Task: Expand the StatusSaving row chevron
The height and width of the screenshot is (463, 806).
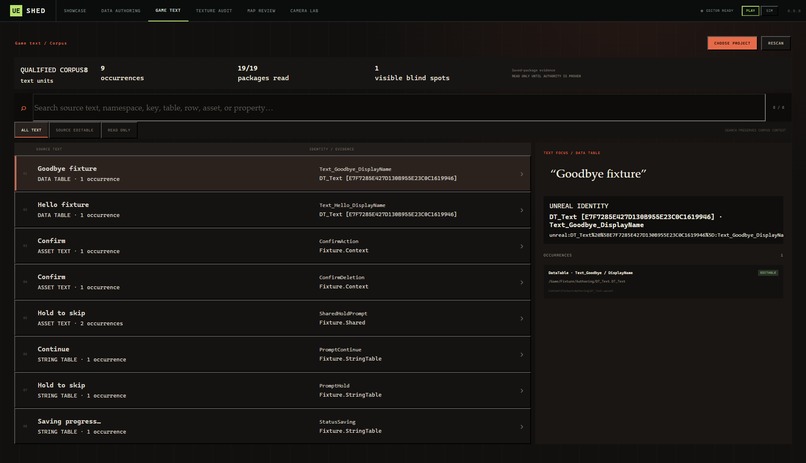Action: coord(521,427)
